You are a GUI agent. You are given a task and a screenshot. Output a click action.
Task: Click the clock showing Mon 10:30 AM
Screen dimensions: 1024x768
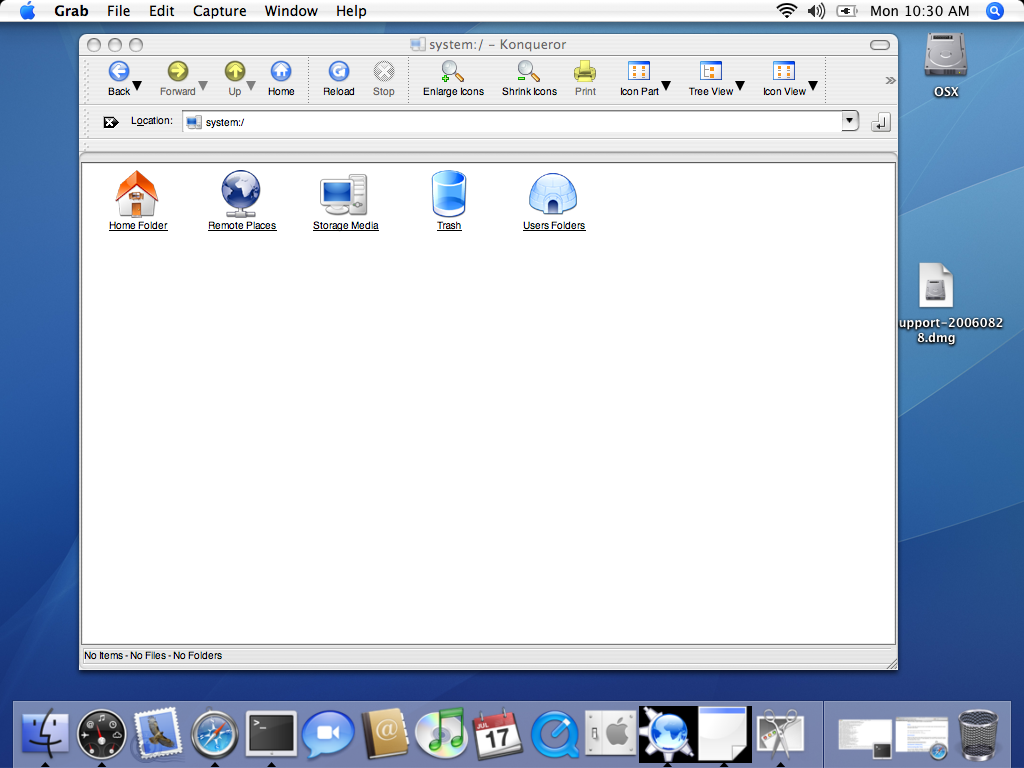tap(920, 11)
